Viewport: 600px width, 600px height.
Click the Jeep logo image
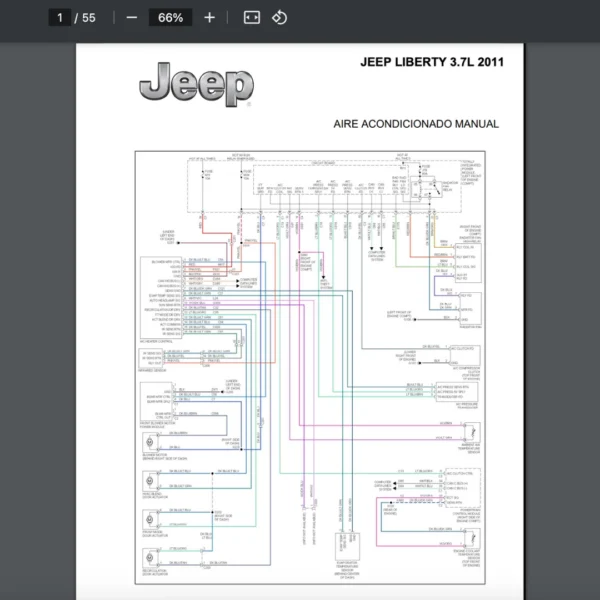click(x=196, y=85)
